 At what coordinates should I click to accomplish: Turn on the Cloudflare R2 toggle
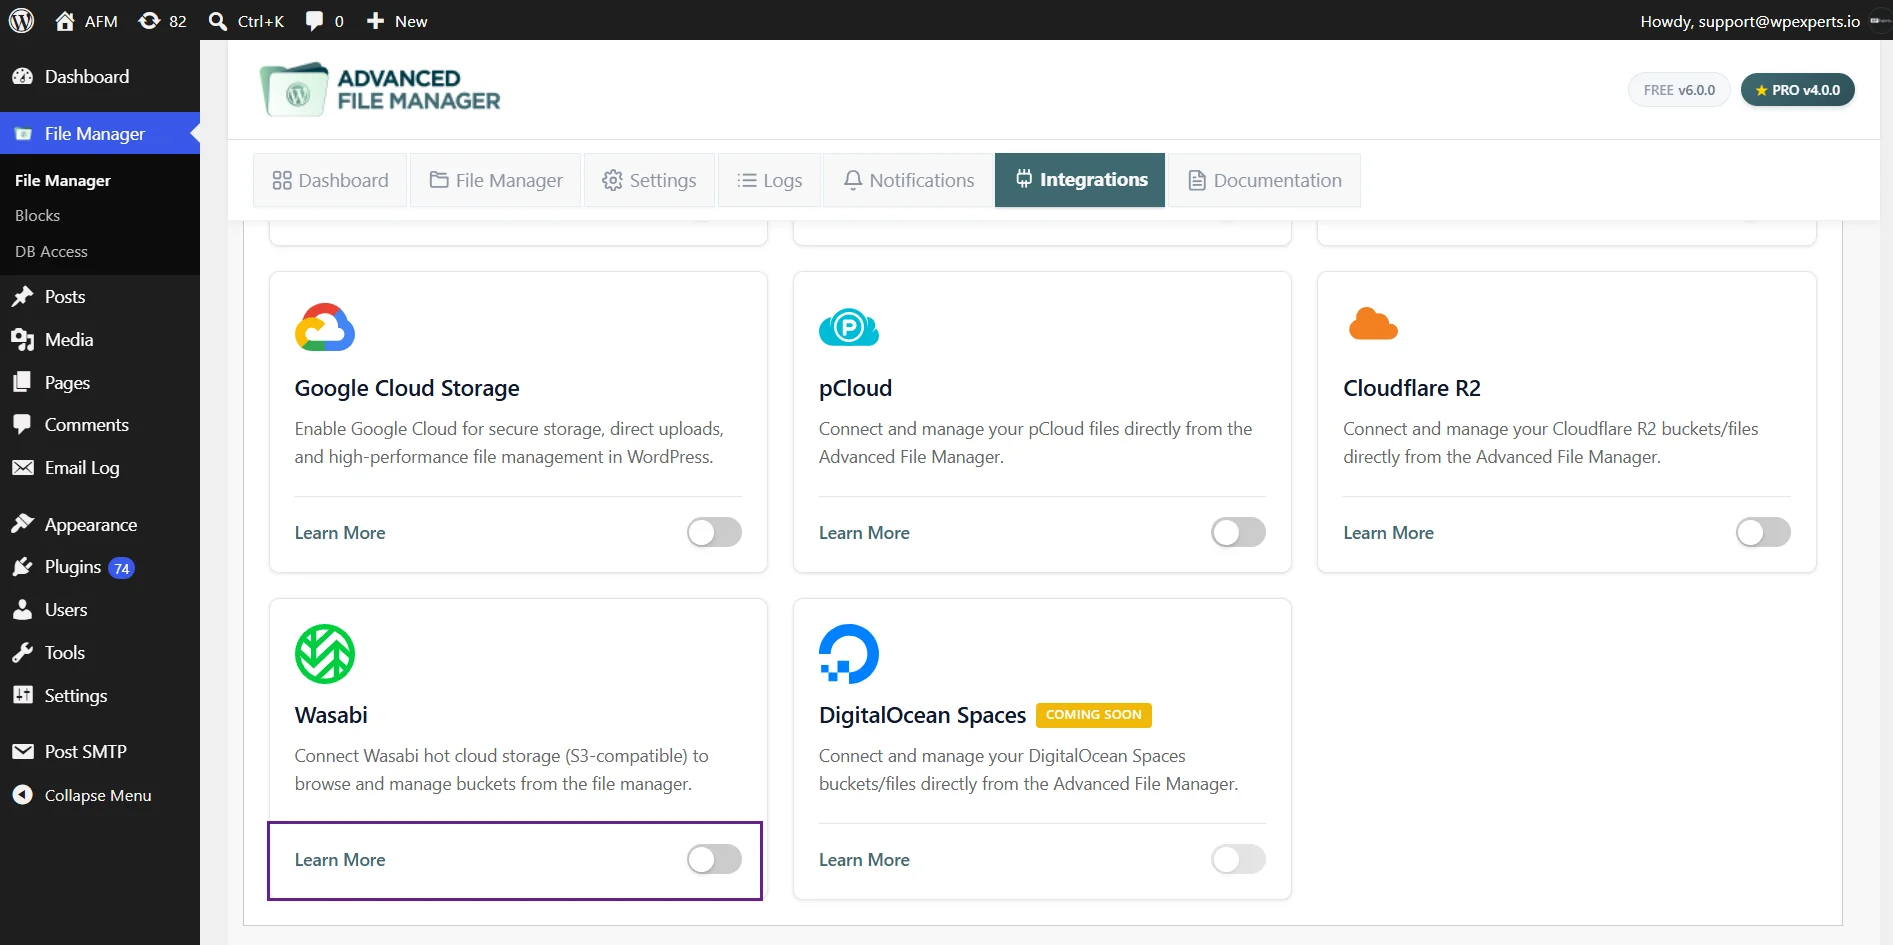1763,532
